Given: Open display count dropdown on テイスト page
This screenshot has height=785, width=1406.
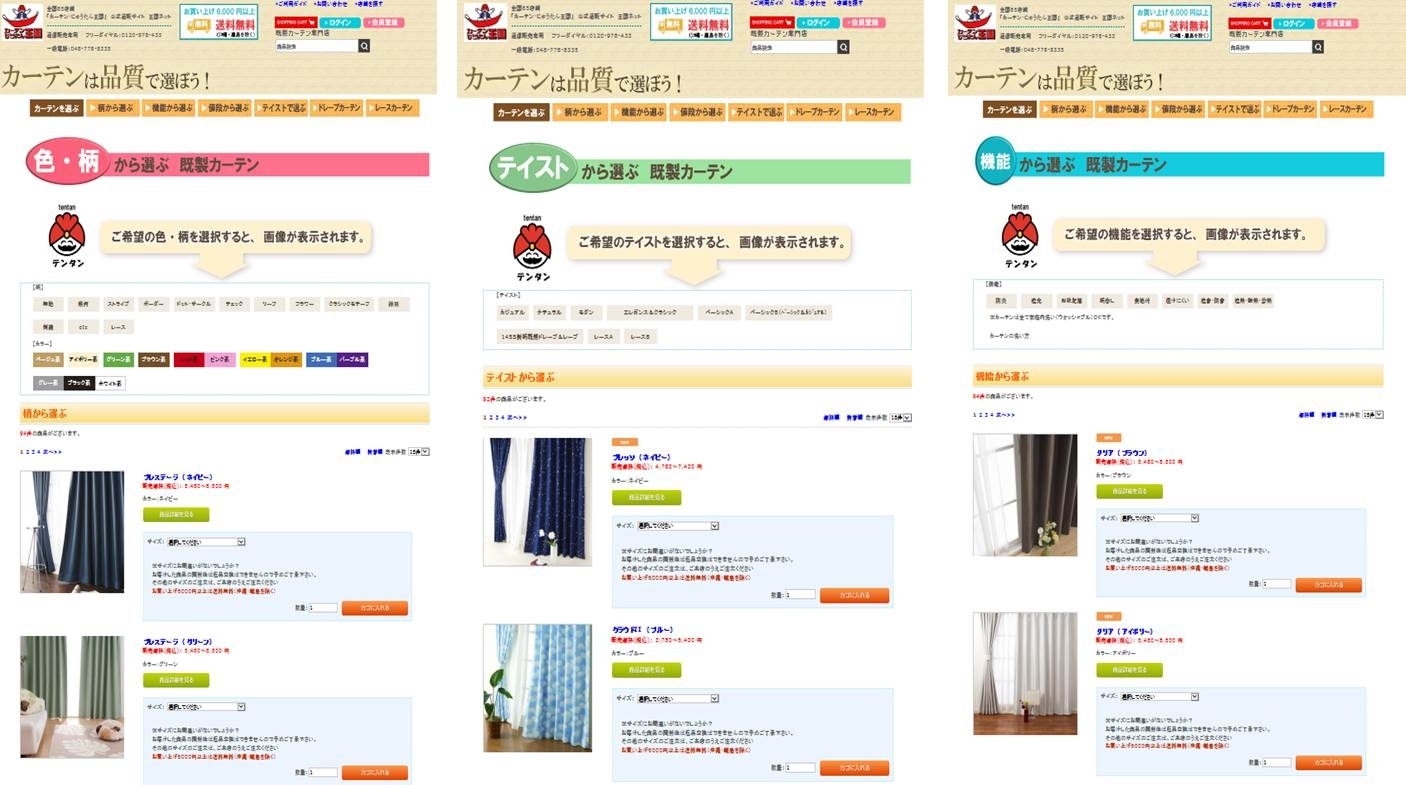Looking at the screenshot, I should [x=900, y=417].
